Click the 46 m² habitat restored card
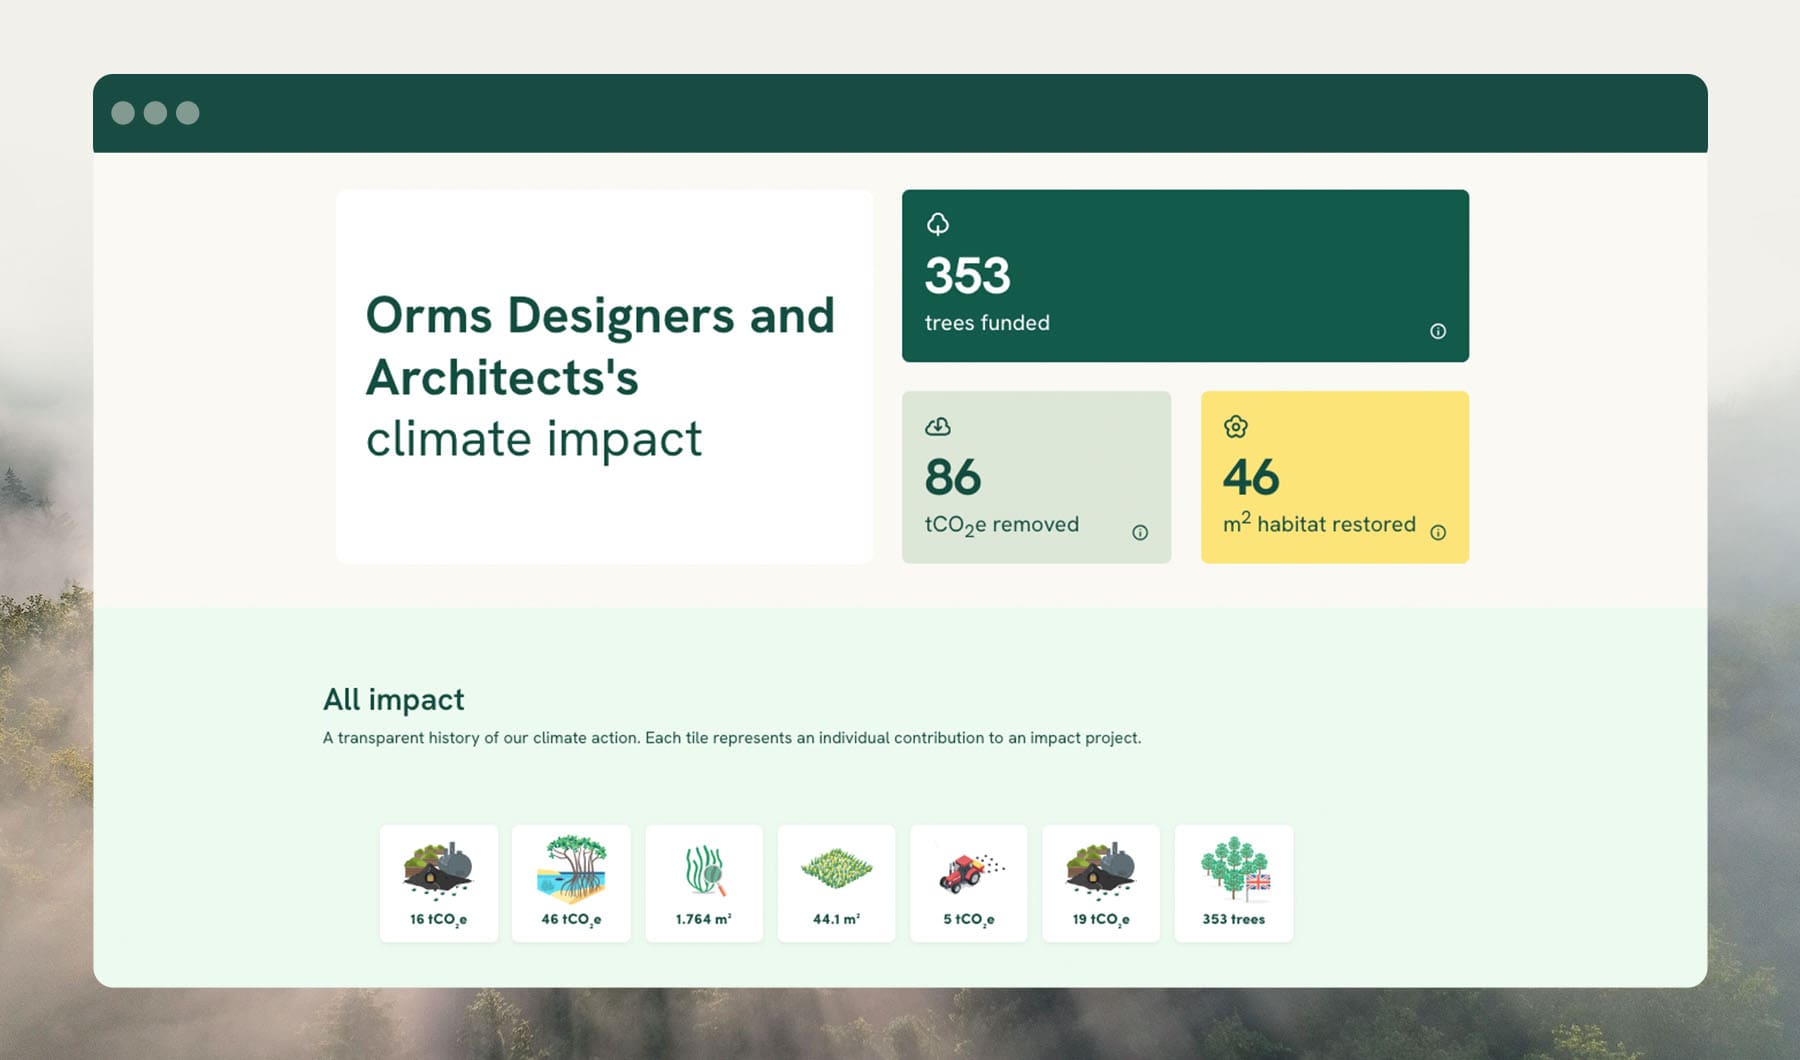Screen dimensions: 1800x1060 pos(1335,477)
